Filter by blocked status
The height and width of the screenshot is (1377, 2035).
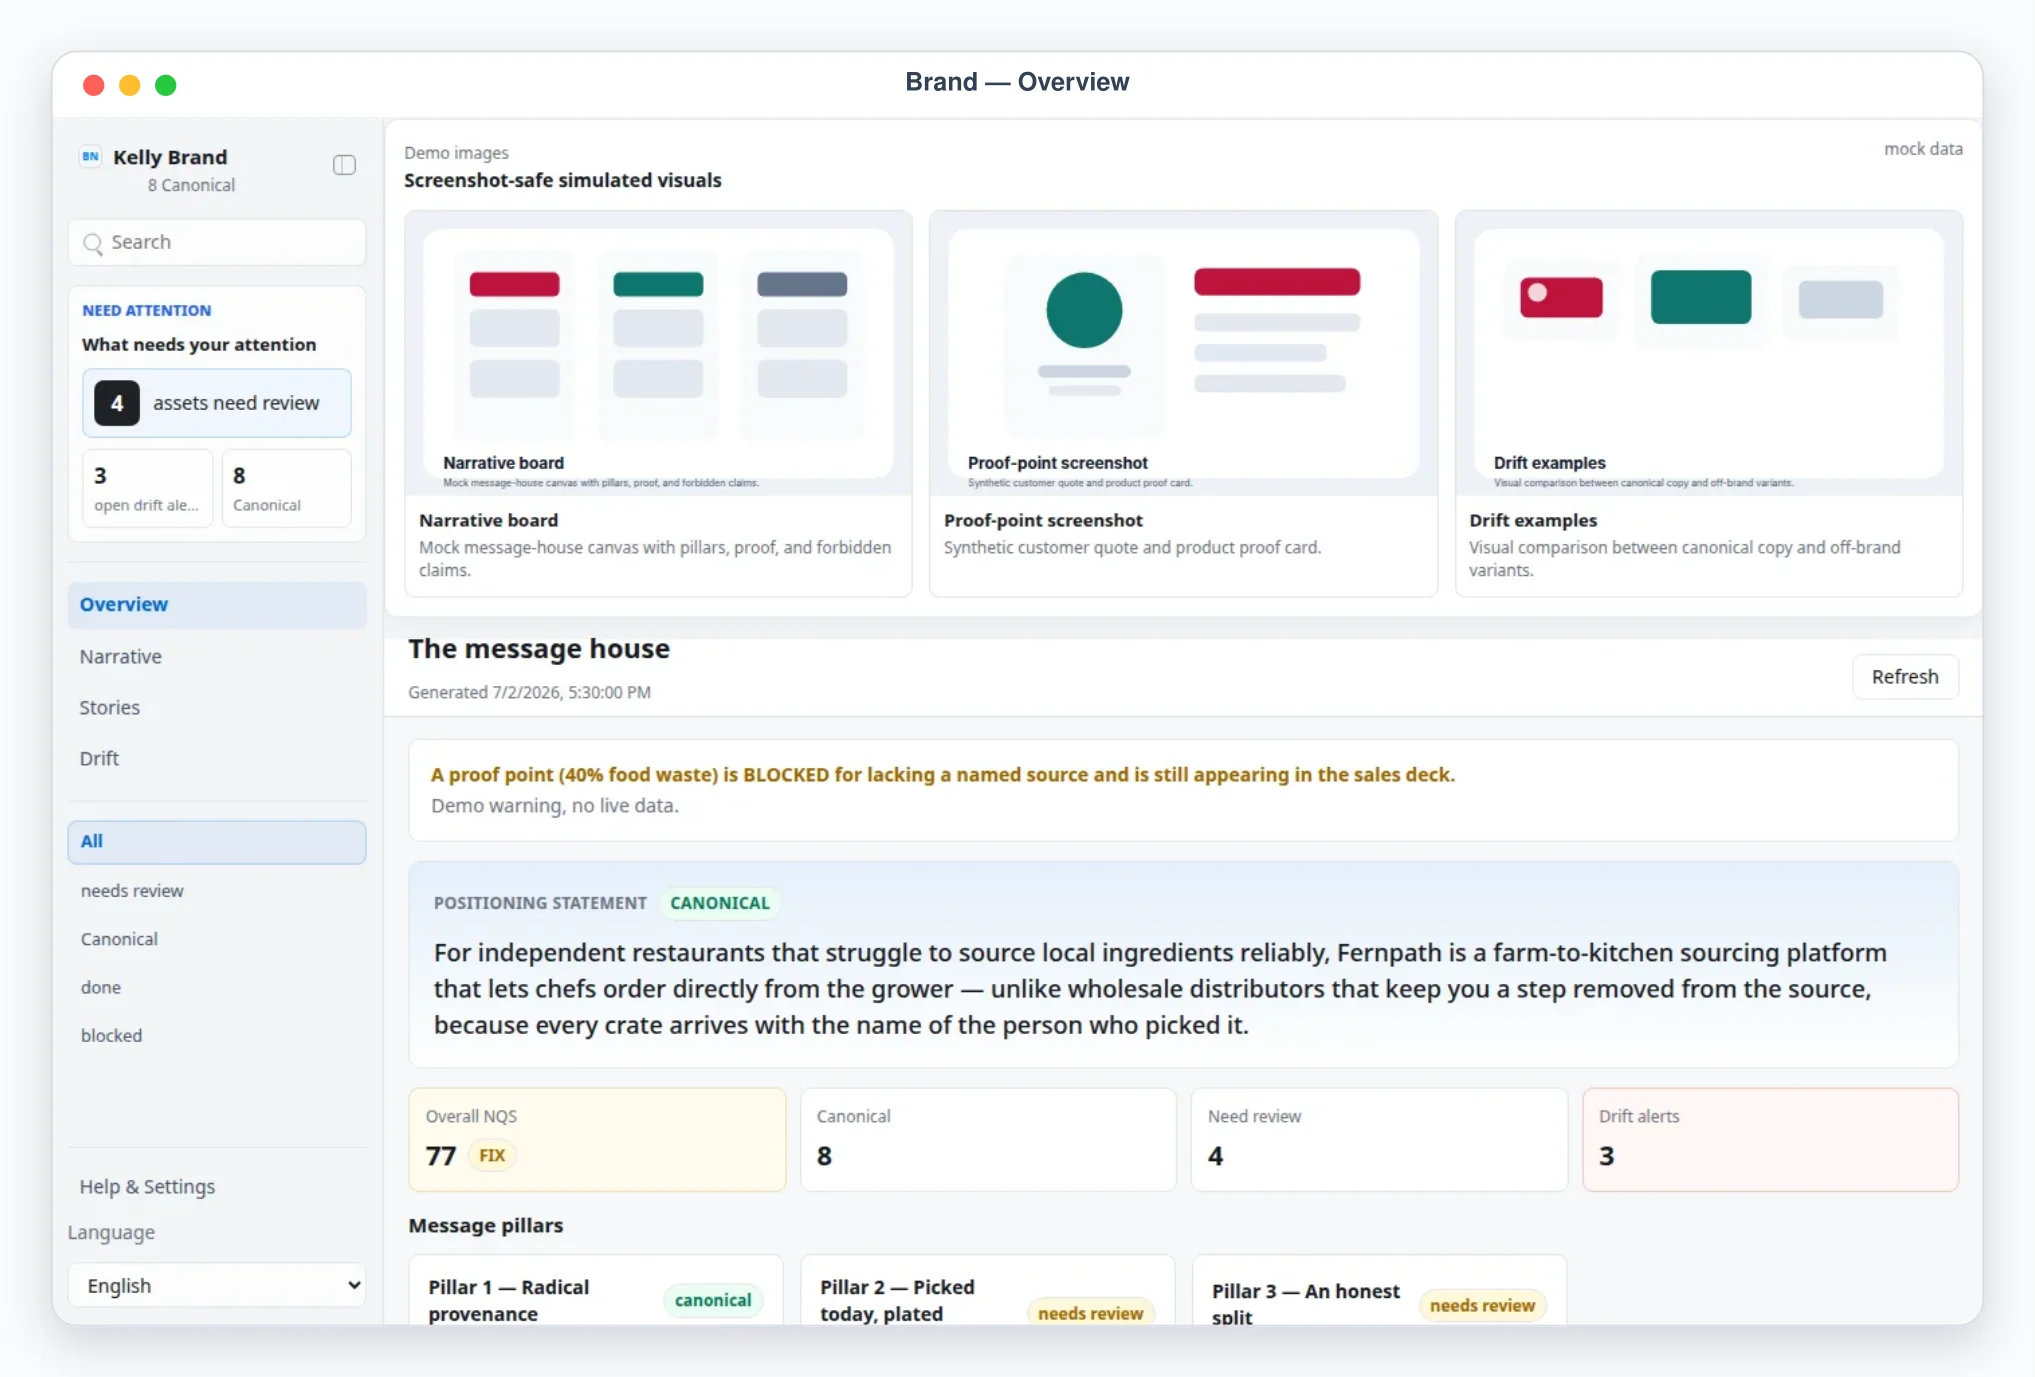111,1036
